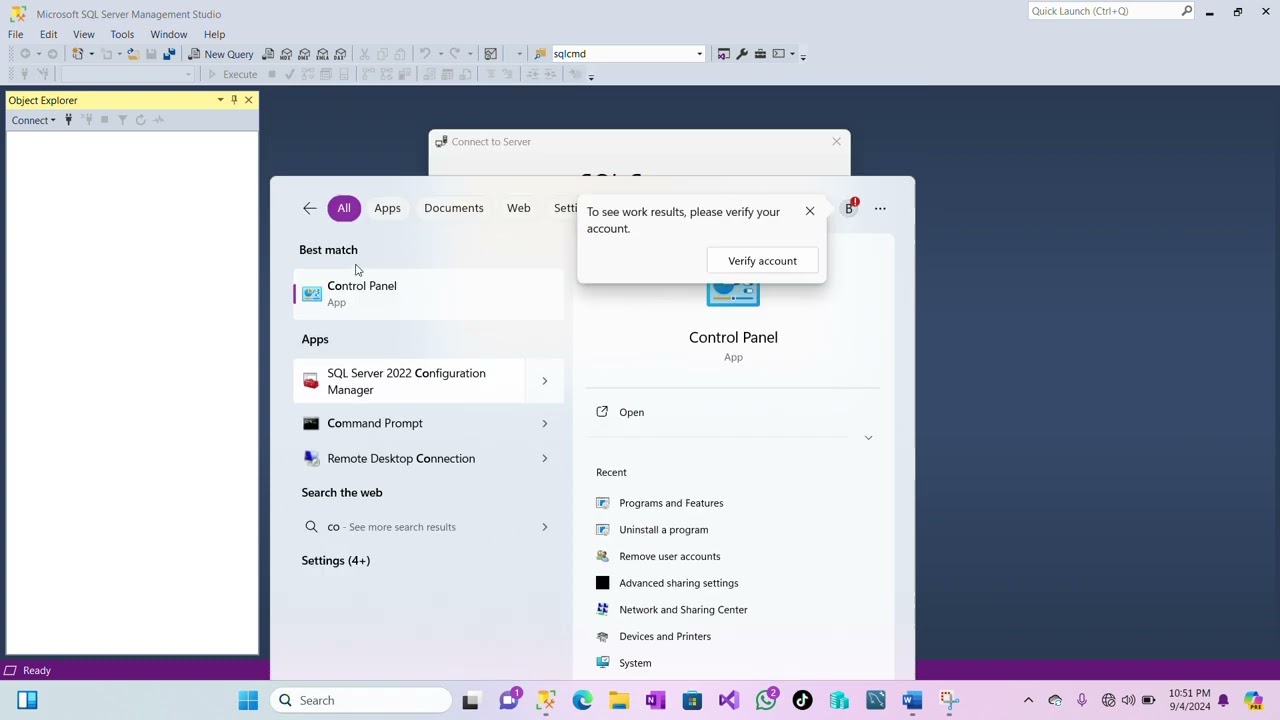Click the MDX query toolbar icon
This screenshot has height=720, width=1280.
(287, 54)
